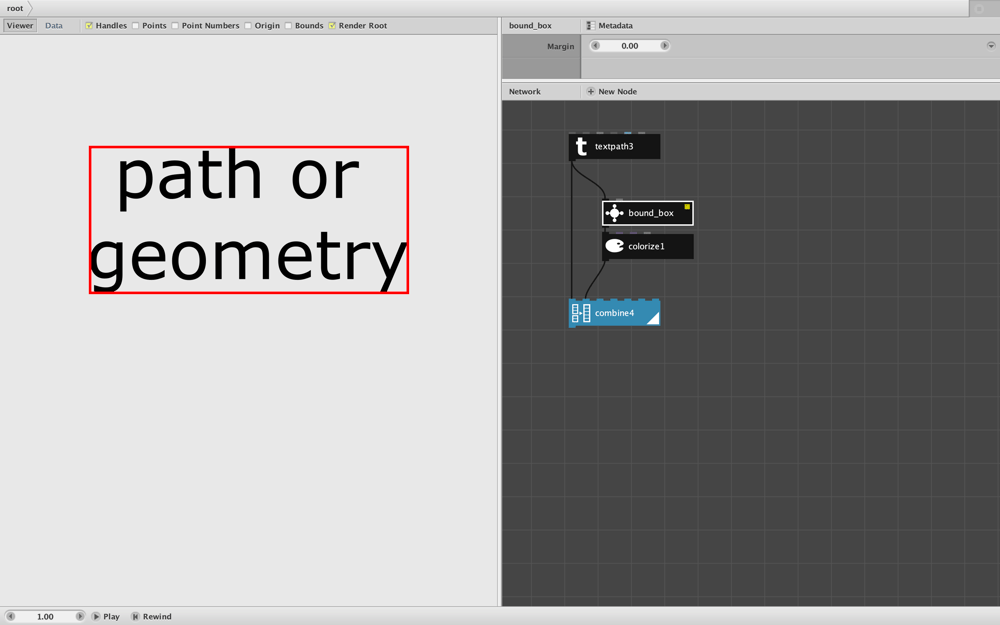
Task: Decrease the Margin value with left arrow
Action: click(x=595, y=46)
